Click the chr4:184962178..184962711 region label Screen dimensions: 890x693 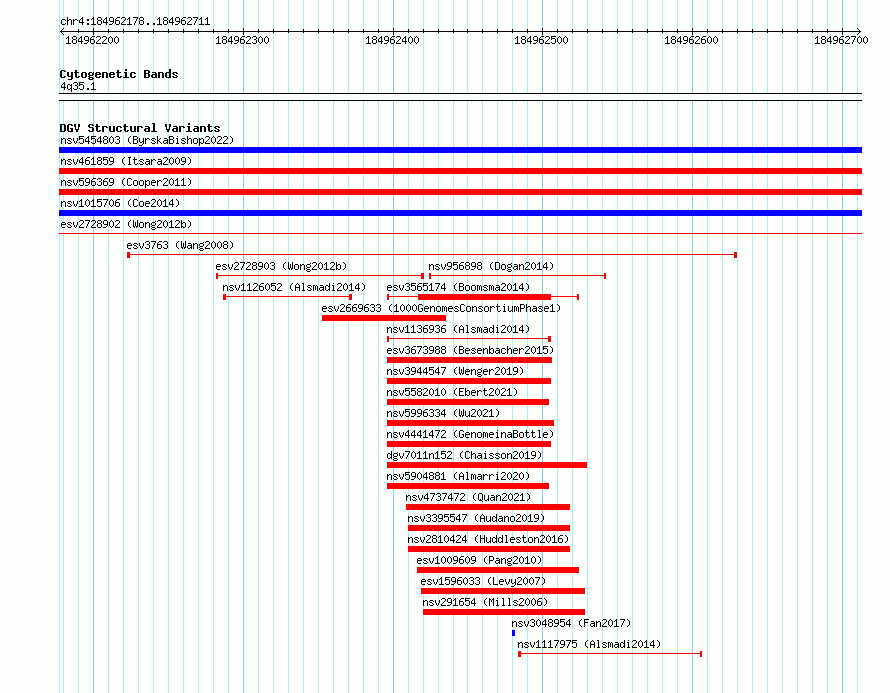[135, 22]
